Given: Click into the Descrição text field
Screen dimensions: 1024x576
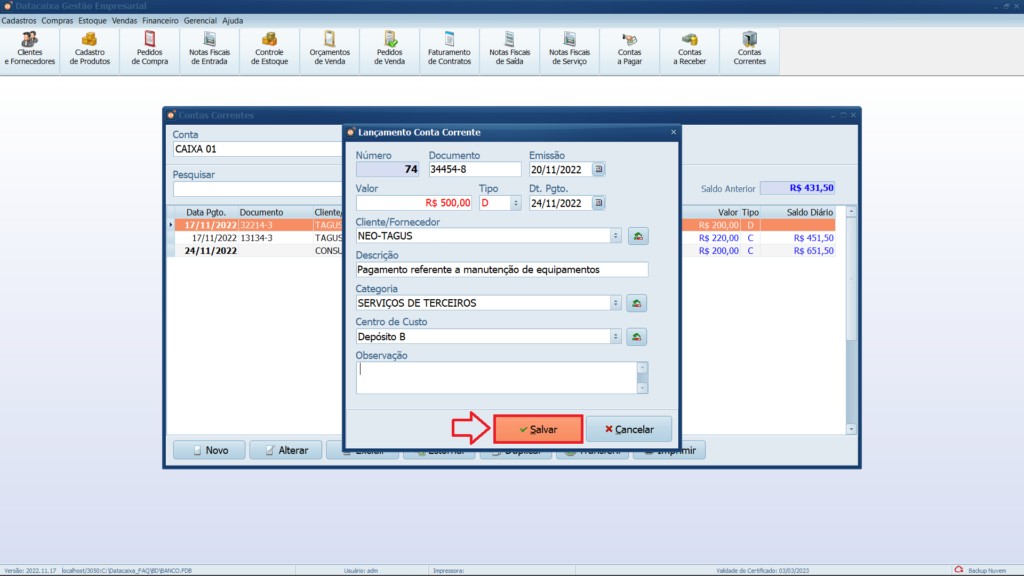Looking at the screenshot, I should click(x=502, y=270).
